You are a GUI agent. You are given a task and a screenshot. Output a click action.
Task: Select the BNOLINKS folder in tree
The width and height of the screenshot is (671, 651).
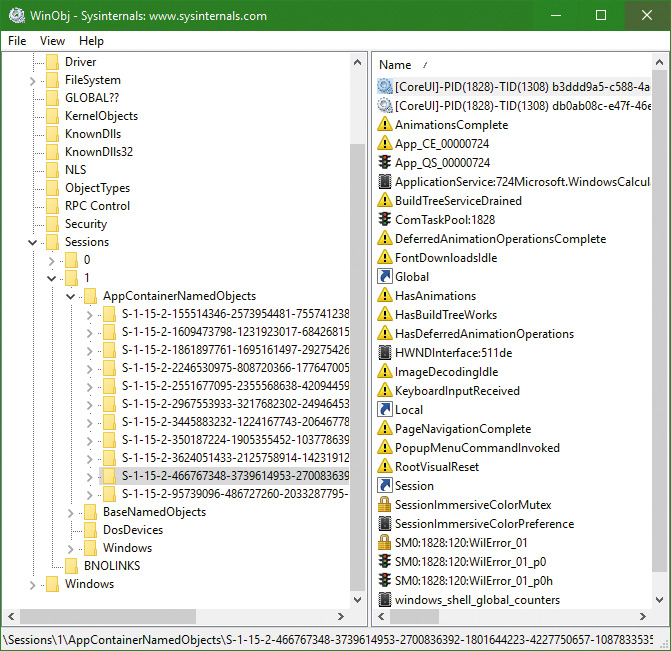click(112, 566)
